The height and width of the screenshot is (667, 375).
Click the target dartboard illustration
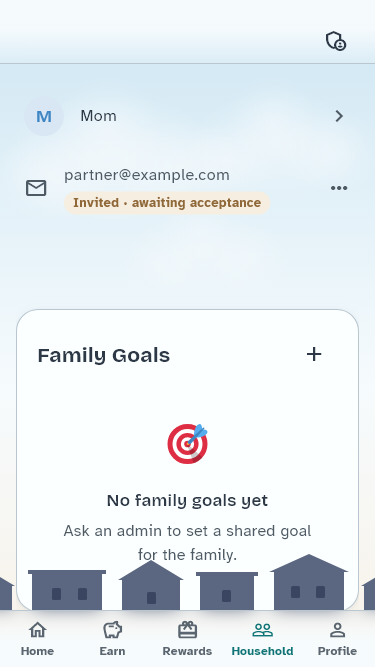pyautogui.click(x=188, y=443)
